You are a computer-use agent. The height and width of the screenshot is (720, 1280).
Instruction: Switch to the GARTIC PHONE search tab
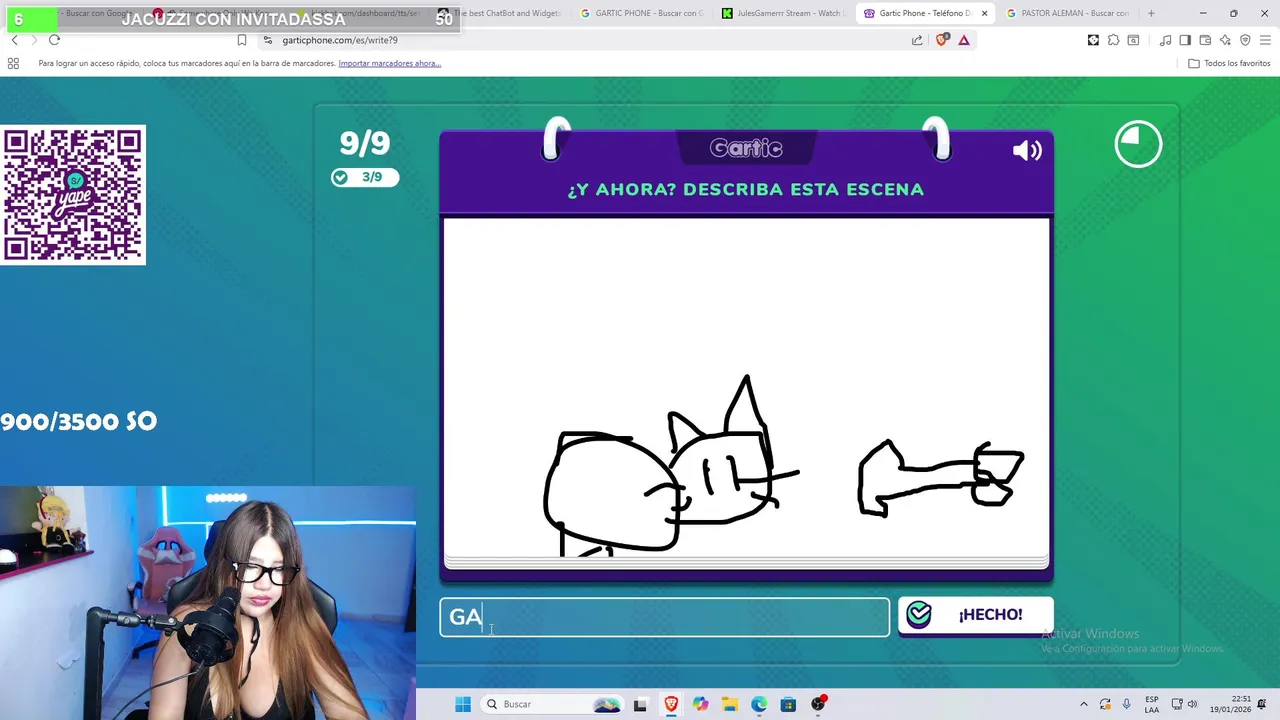[x=643, y=13]
